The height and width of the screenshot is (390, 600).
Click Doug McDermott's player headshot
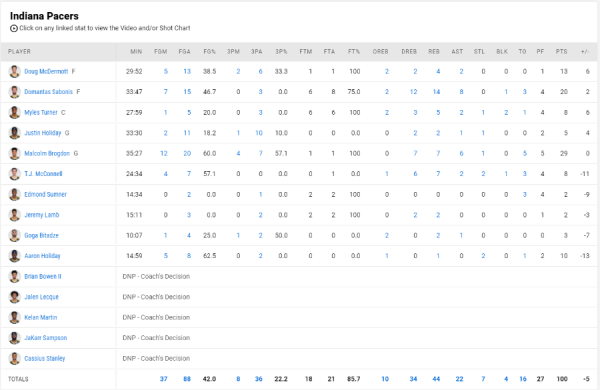[15, 72]
